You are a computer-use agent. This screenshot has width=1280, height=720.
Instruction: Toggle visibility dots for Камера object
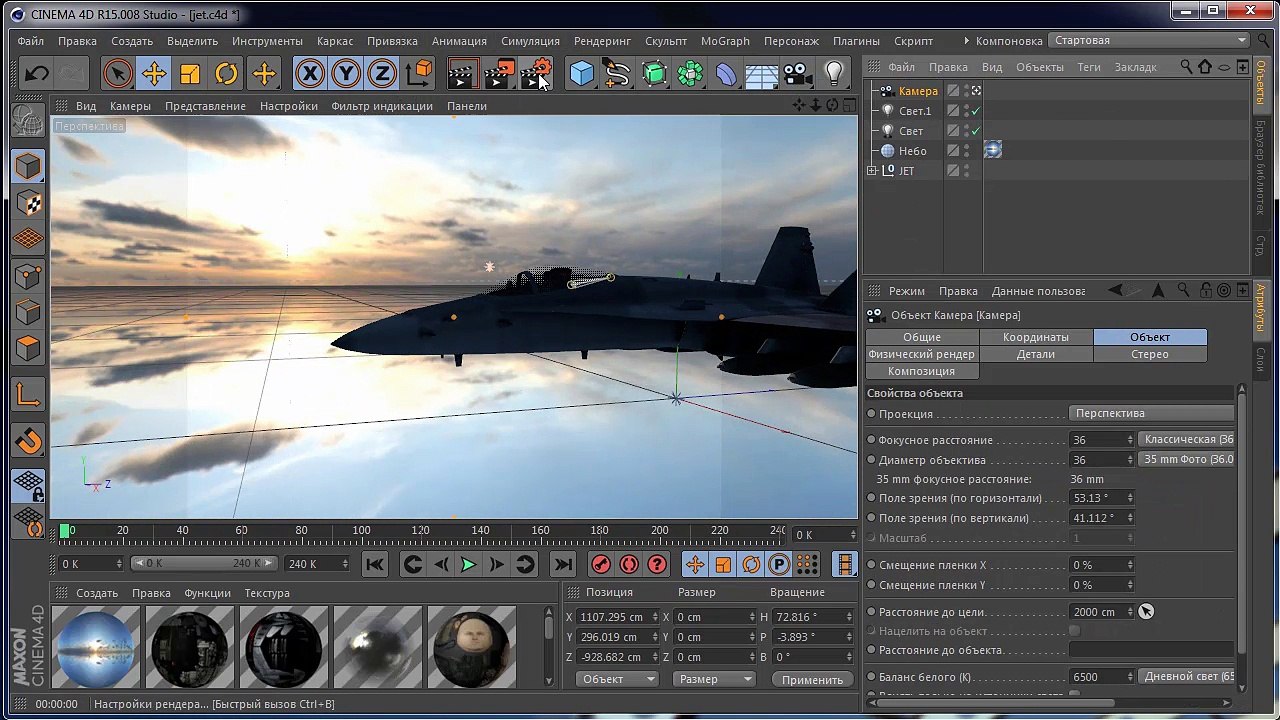coord(966,91)
